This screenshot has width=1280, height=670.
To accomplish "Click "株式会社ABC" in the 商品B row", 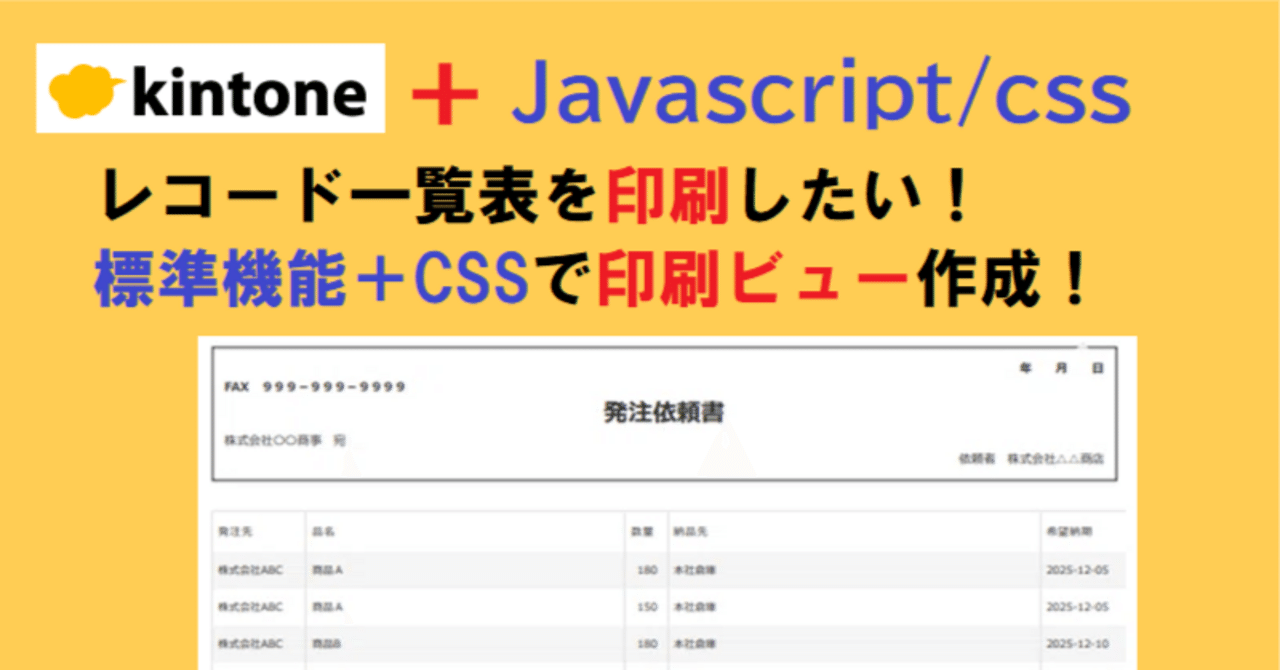I will point(251,643).
